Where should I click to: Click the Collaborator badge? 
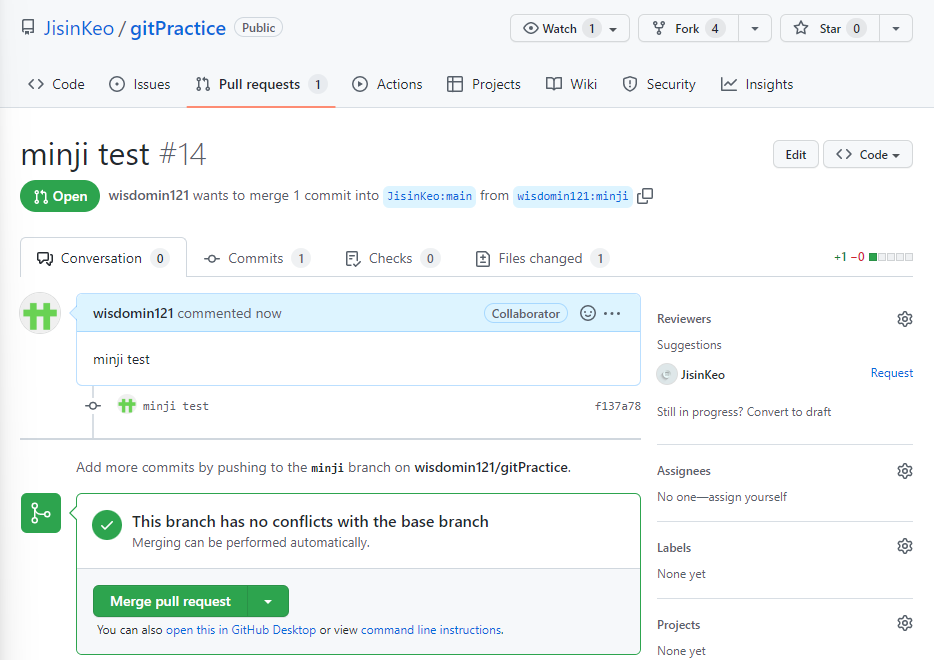pyautogui.click(x=525, y=313)
